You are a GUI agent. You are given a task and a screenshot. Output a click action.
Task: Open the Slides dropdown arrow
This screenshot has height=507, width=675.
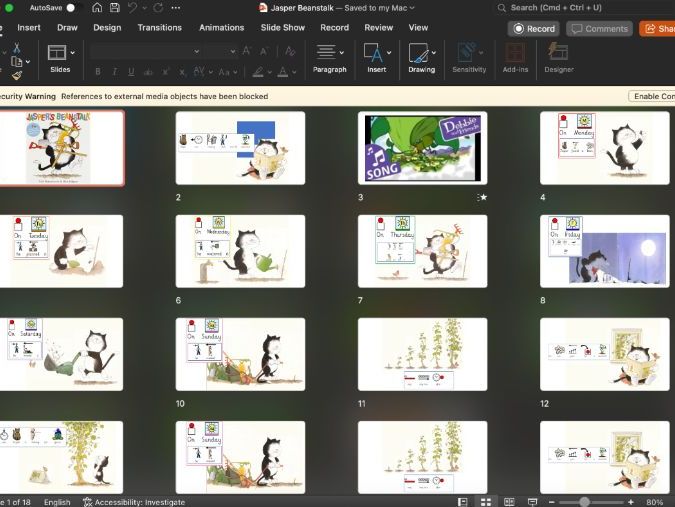pos(72,53)
